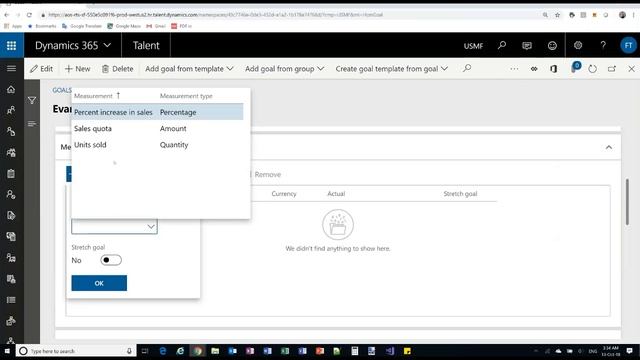
Task: Click the Percentage measurement type cell
Action: (x=178, y=112)
